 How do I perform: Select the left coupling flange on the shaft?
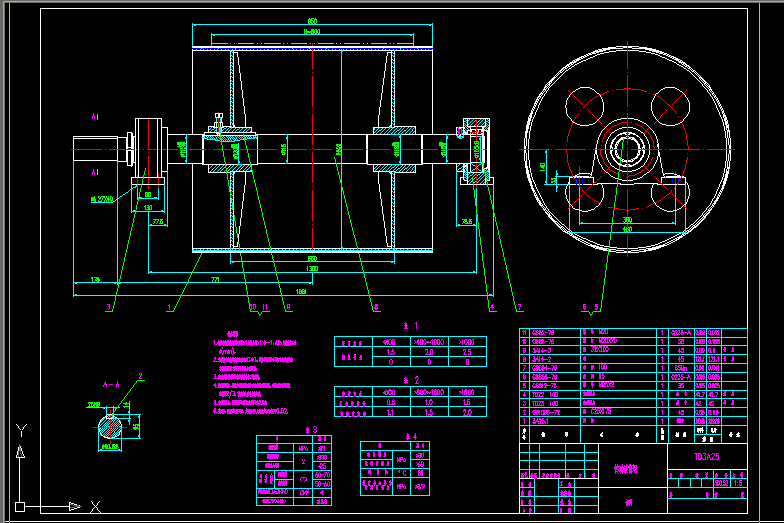(x=151, y=148)
